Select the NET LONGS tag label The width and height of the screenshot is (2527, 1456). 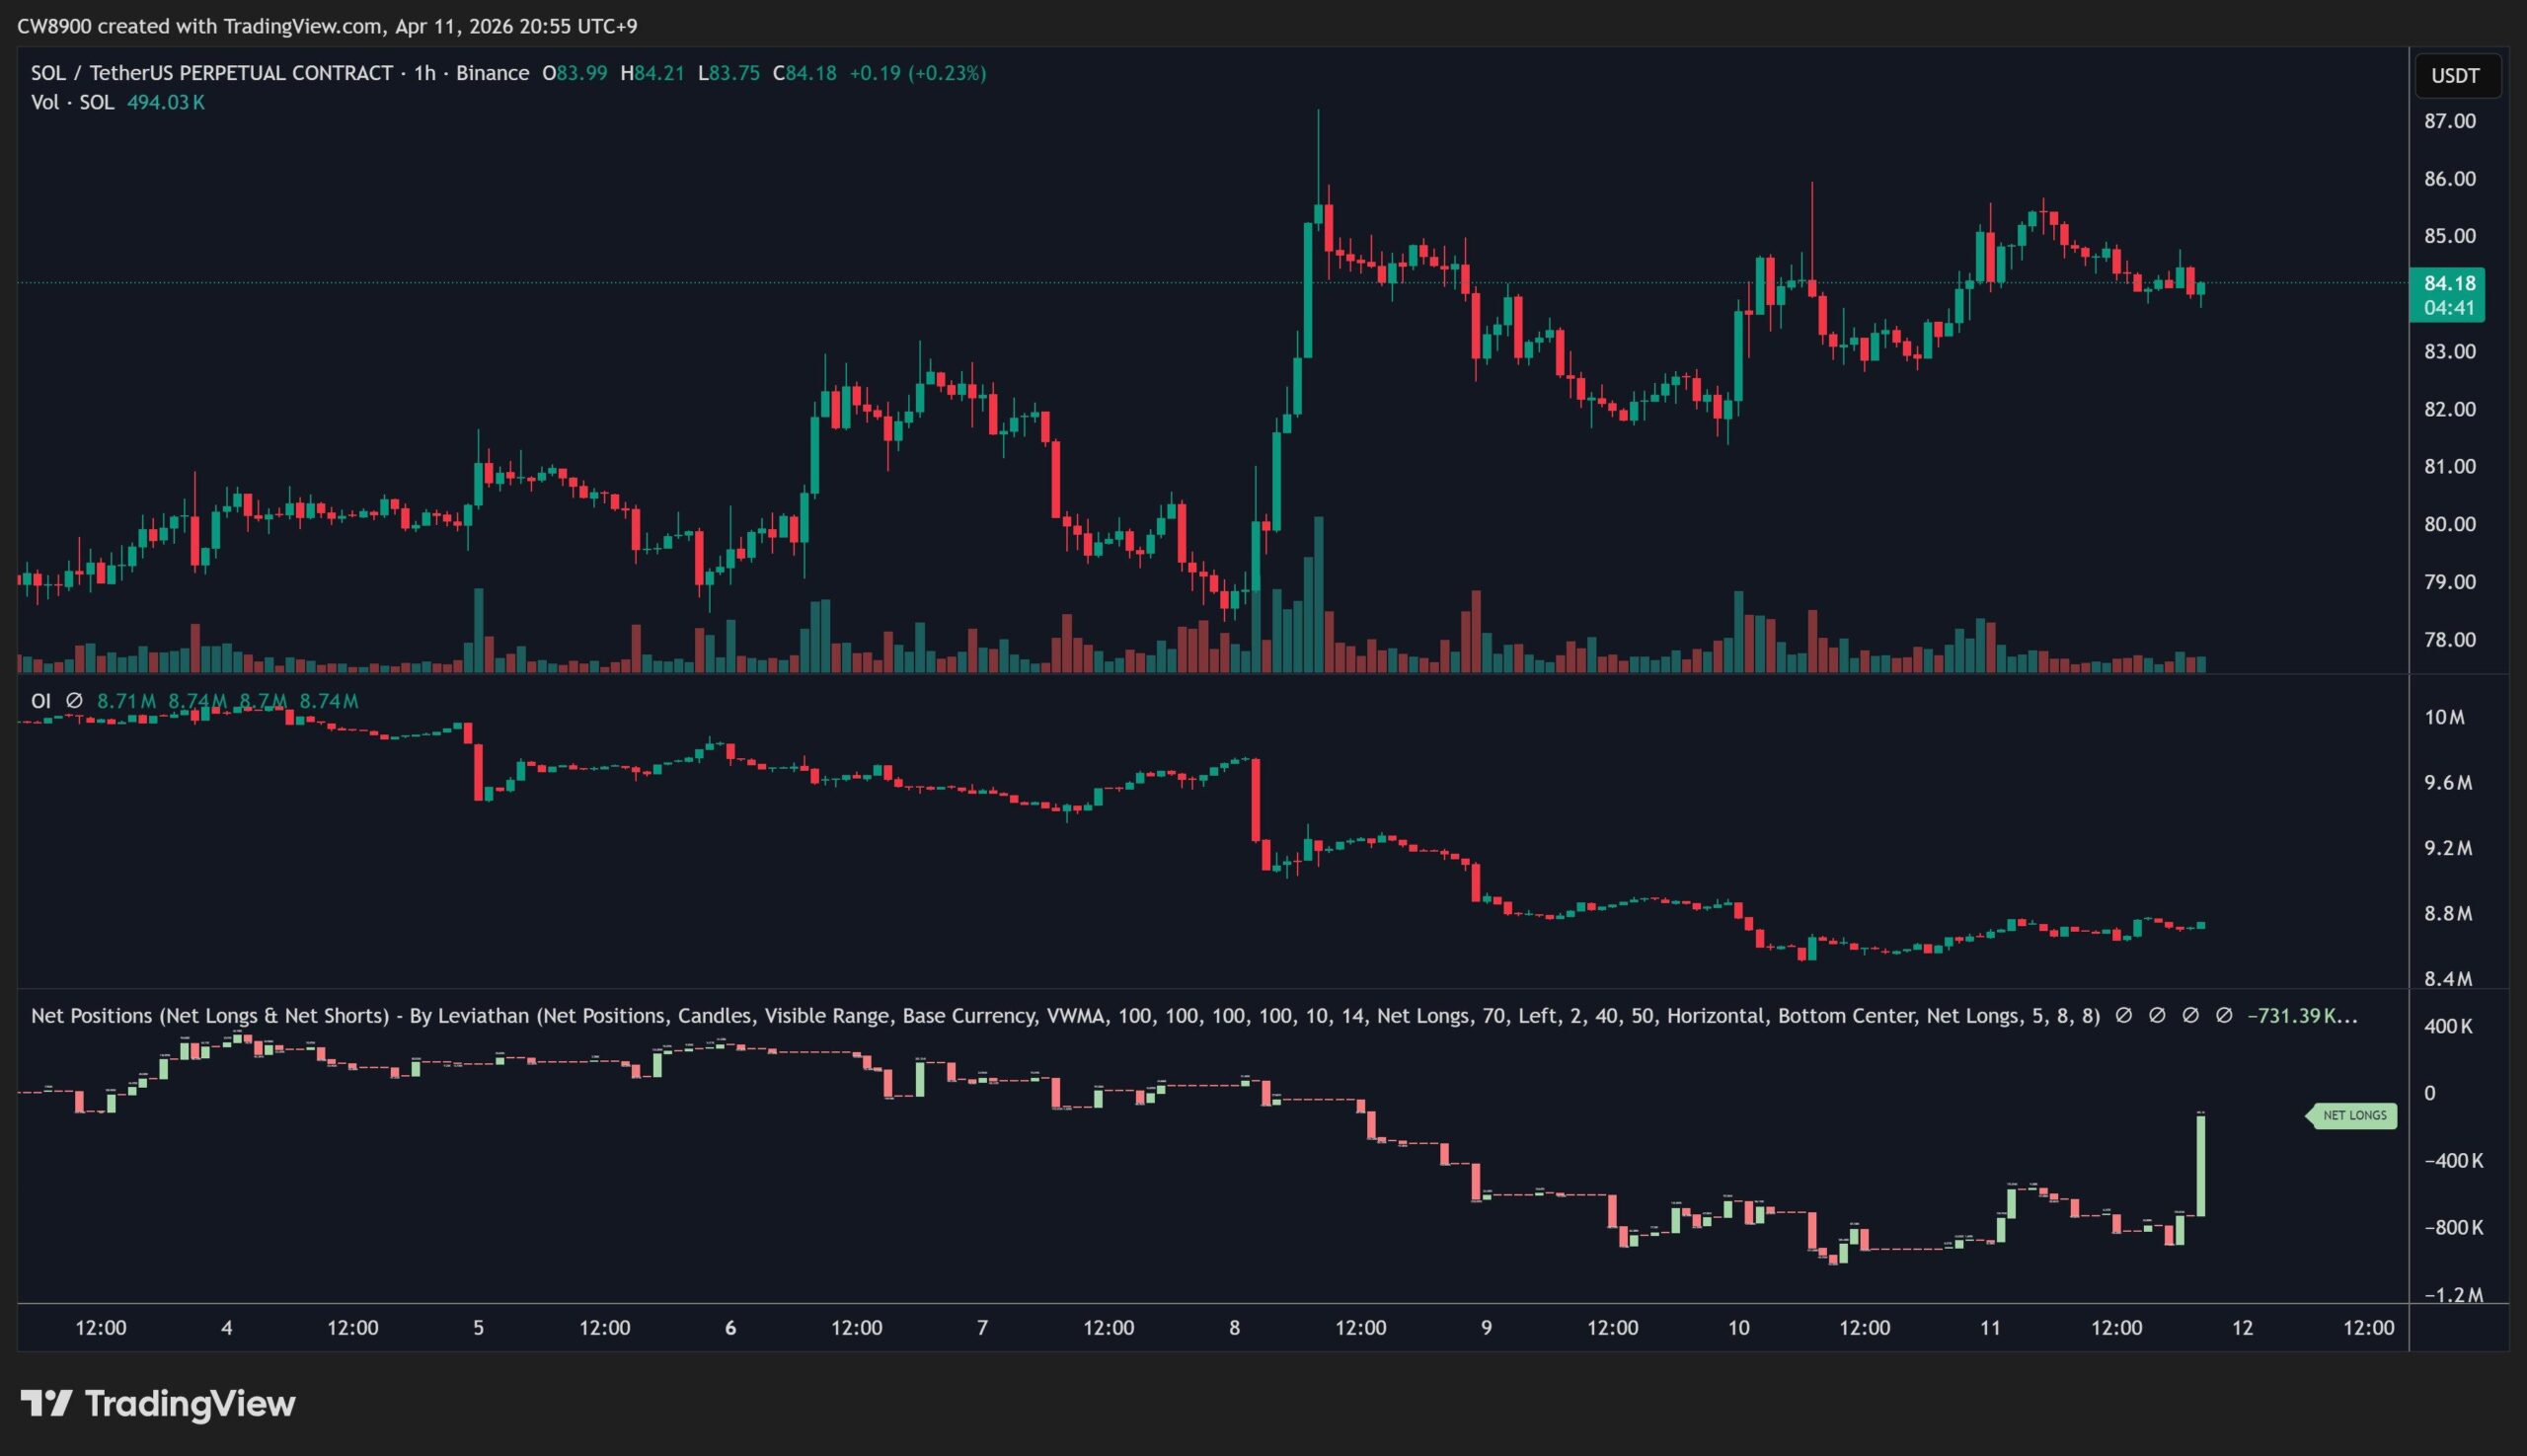point(2352,1115)
